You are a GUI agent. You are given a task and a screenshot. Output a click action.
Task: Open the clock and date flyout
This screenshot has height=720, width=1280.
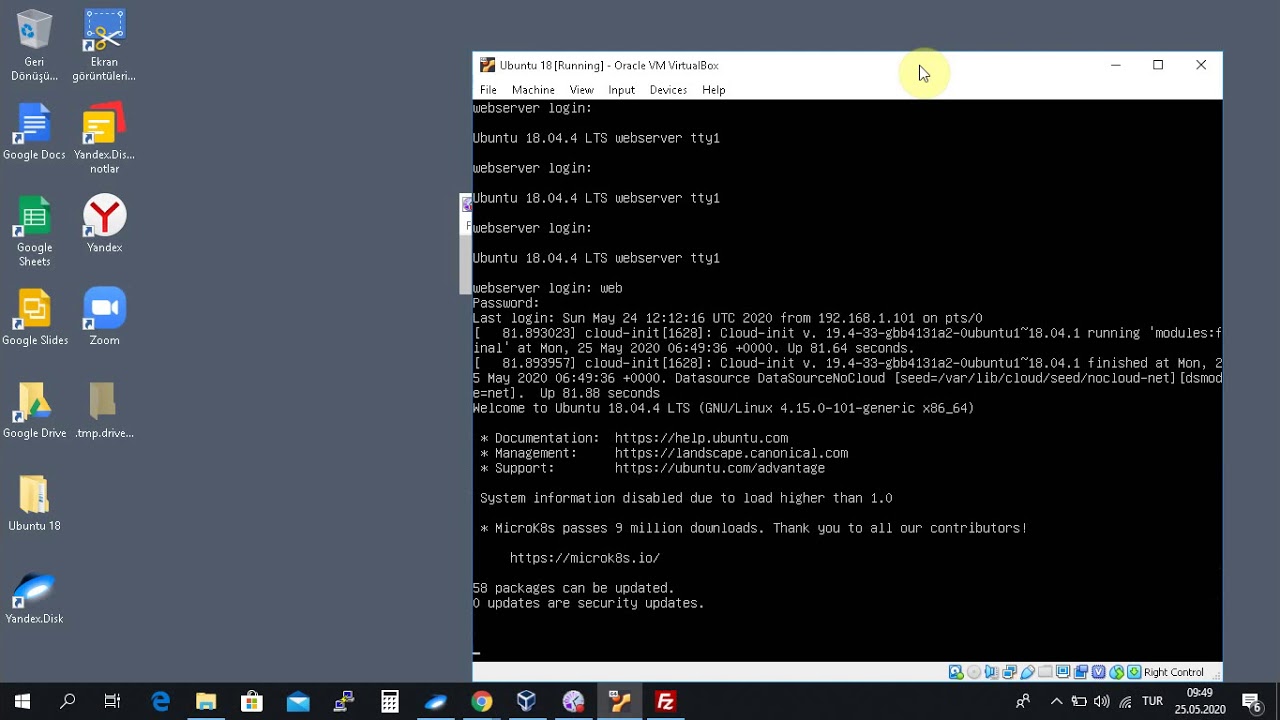pyautogui.click(x=1200, y=702)
